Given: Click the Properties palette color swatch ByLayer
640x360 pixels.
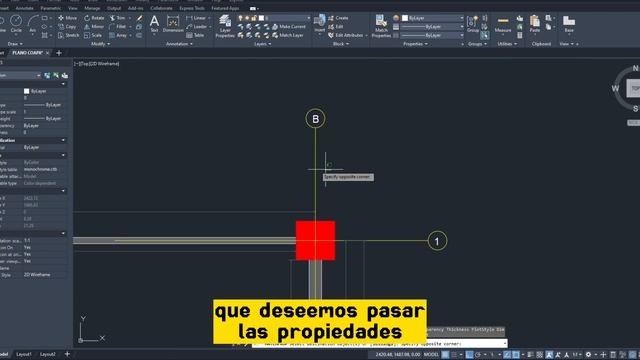Looking at the screenshot, I should coord(27,91).
